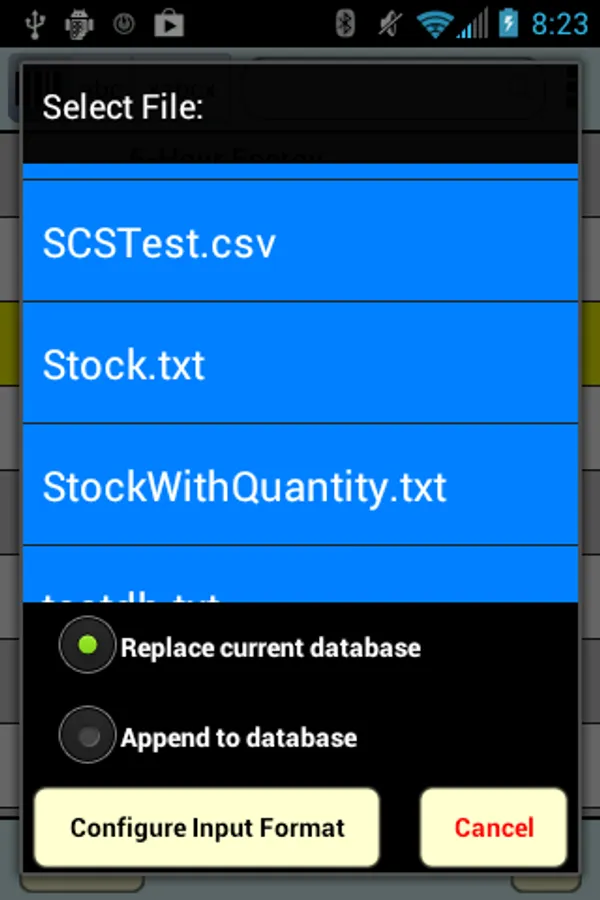
Task: Tap the Select File: dialog title
Action: [x=123, y=107]
